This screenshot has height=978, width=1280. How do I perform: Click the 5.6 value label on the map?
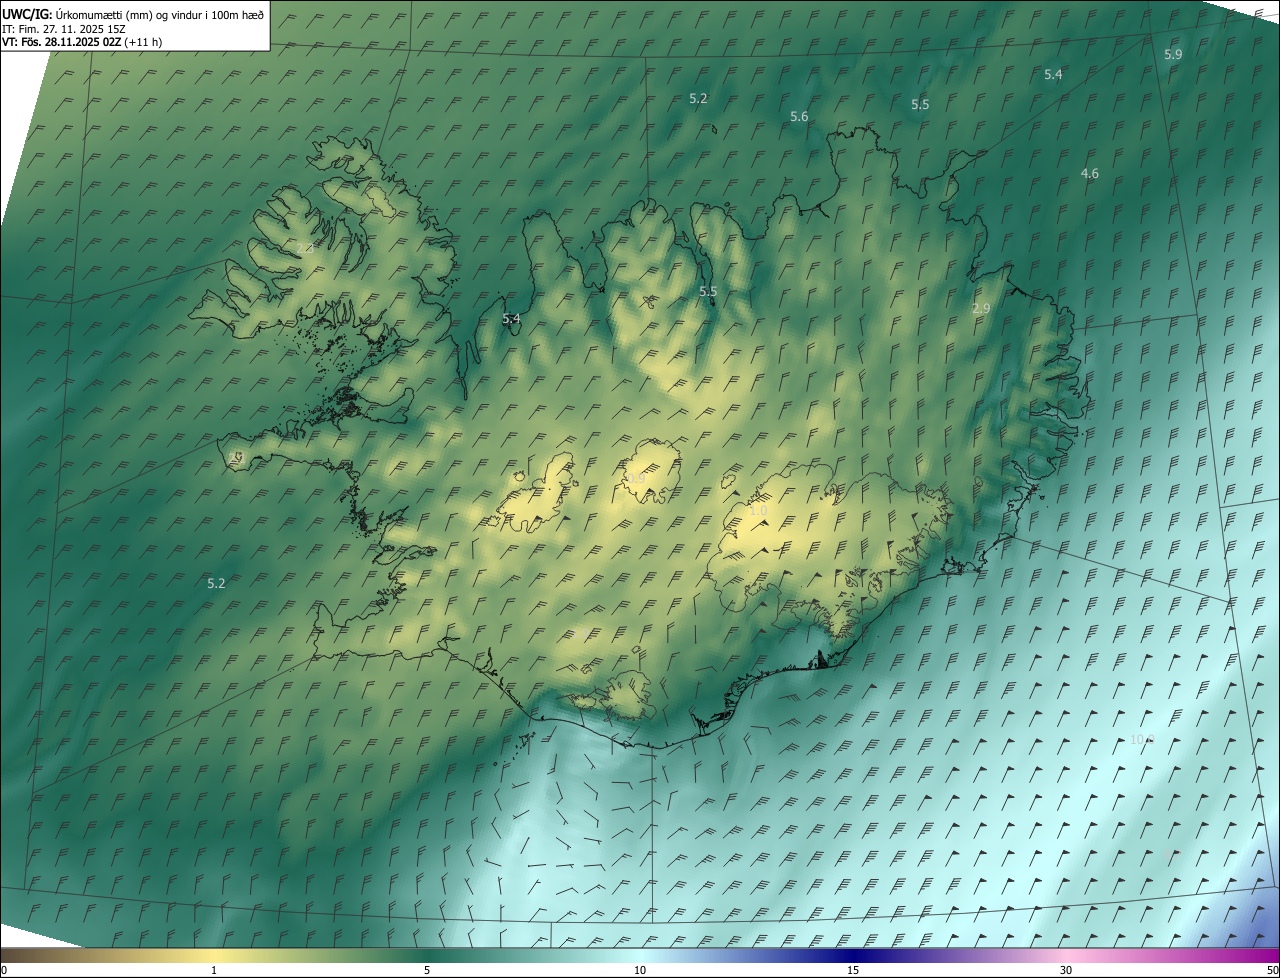799,117
